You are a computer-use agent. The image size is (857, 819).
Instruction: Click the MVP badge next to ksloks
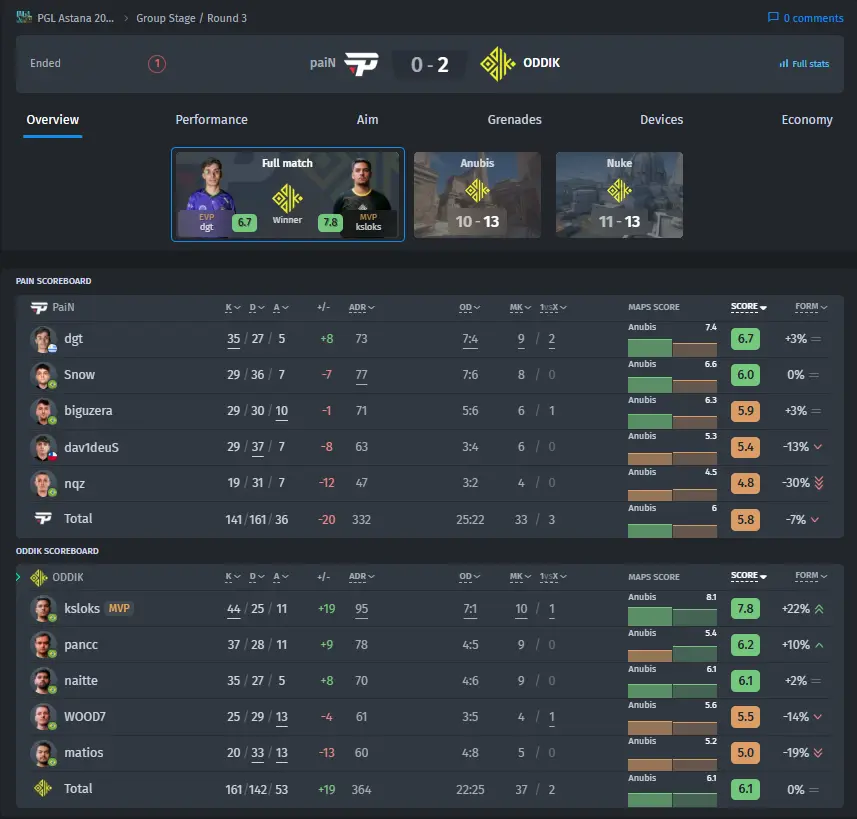coord(119,609)
